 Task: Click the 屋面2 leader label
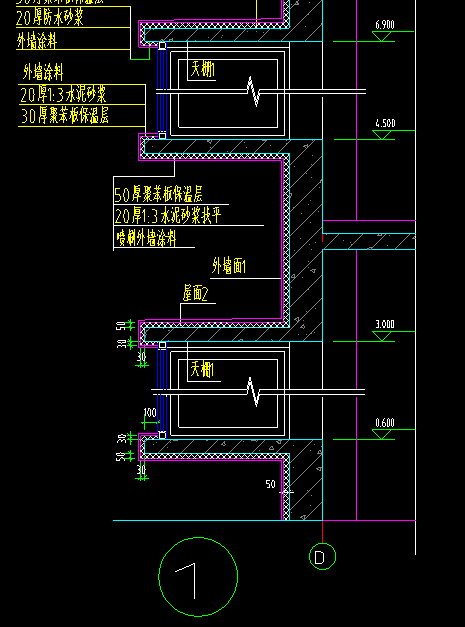point(196,294)
